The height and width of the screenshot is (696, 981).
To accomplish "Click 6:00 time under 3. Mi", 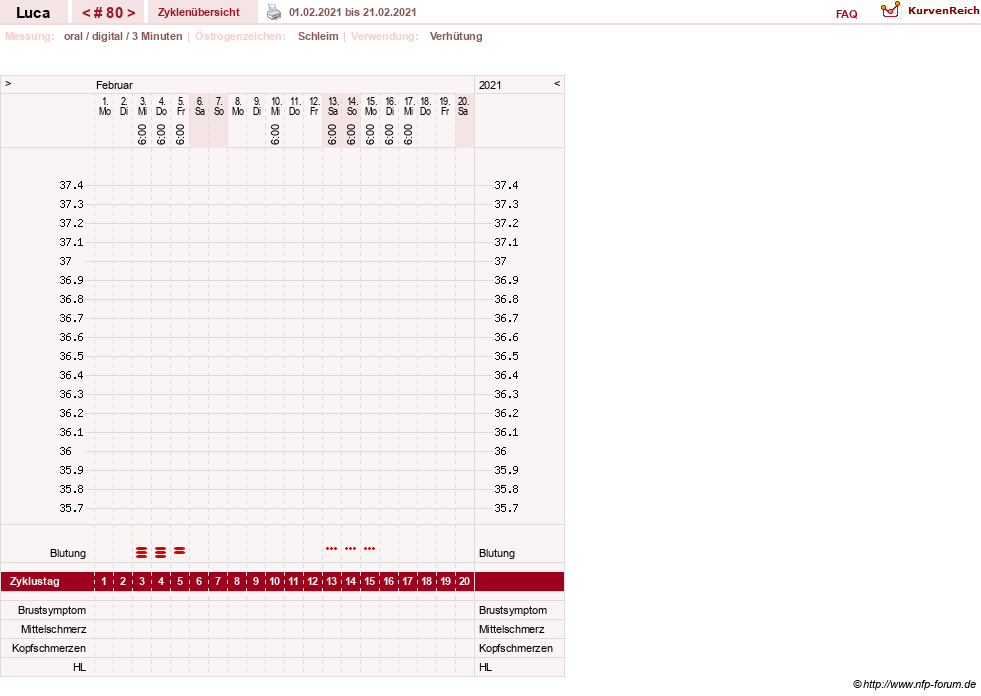I will tap(142, 134).
